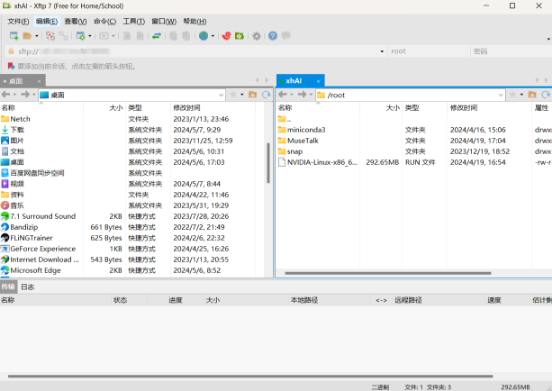Select the Netch folder in local pane
This screenshot has height=391, width=552.
coord(16,119)
